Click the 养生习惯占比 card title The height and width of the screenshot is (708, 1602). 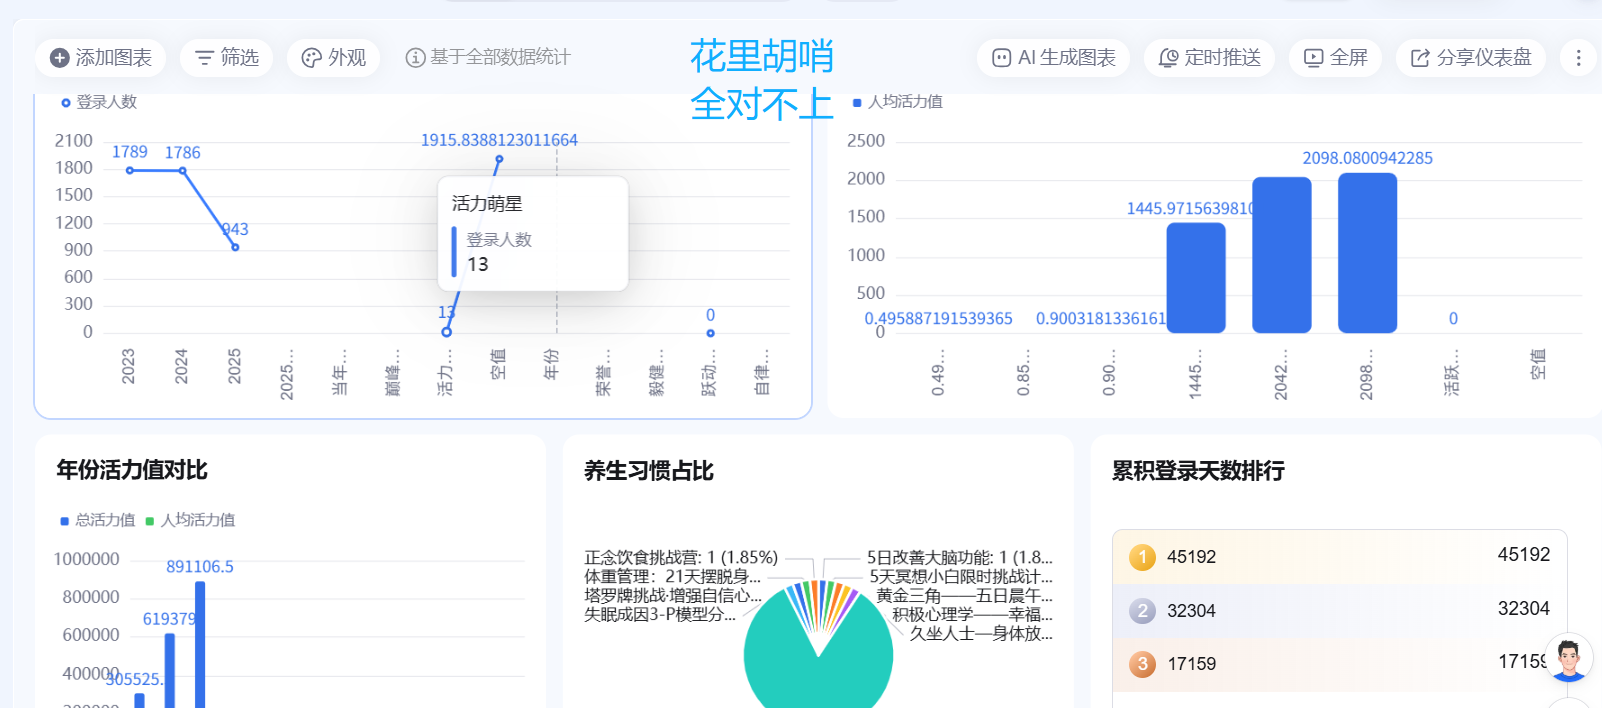(x=648, y=471)
